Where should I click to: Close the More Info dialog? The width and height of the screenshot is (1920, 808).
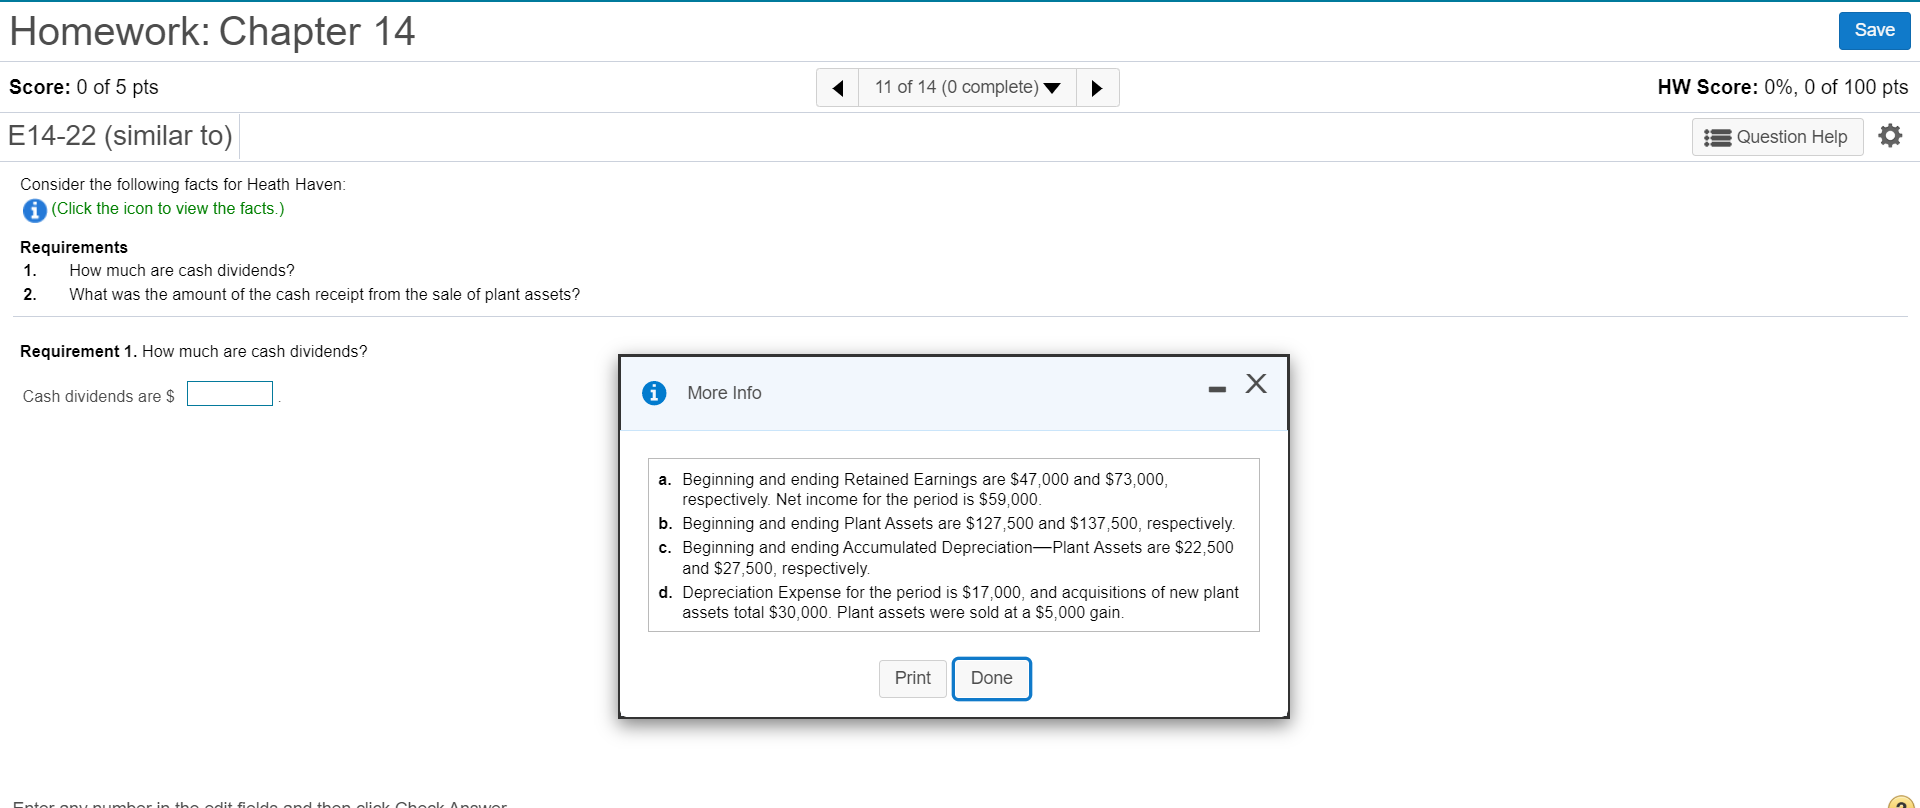pos(1256,384)
